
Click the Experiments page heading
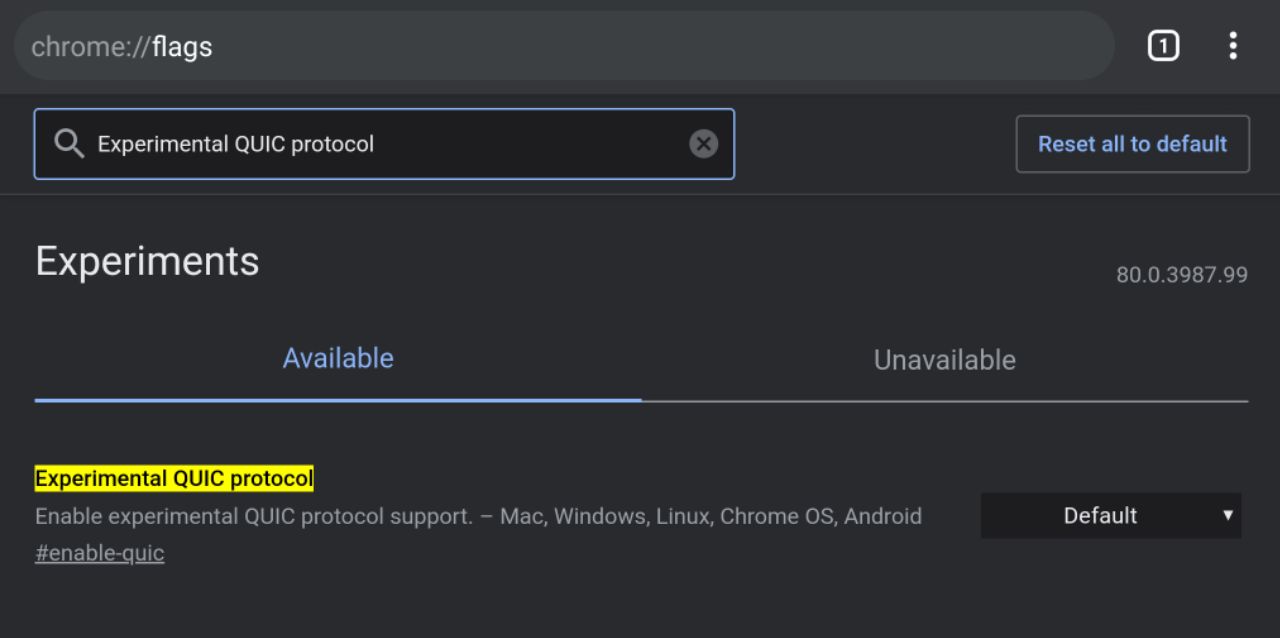coord(147,262)
